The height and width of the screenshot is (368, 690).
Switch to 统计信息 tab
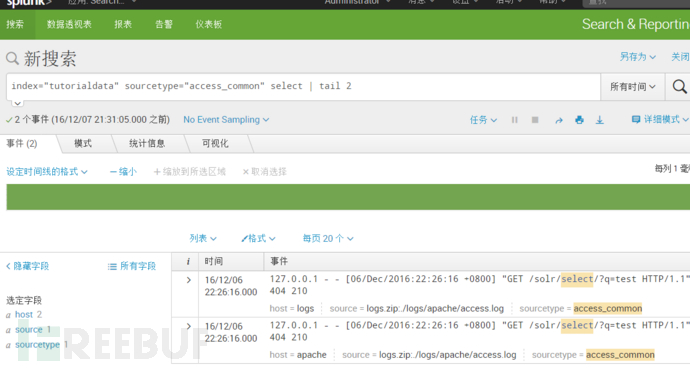pyautogui.click(x=147, y=144)
